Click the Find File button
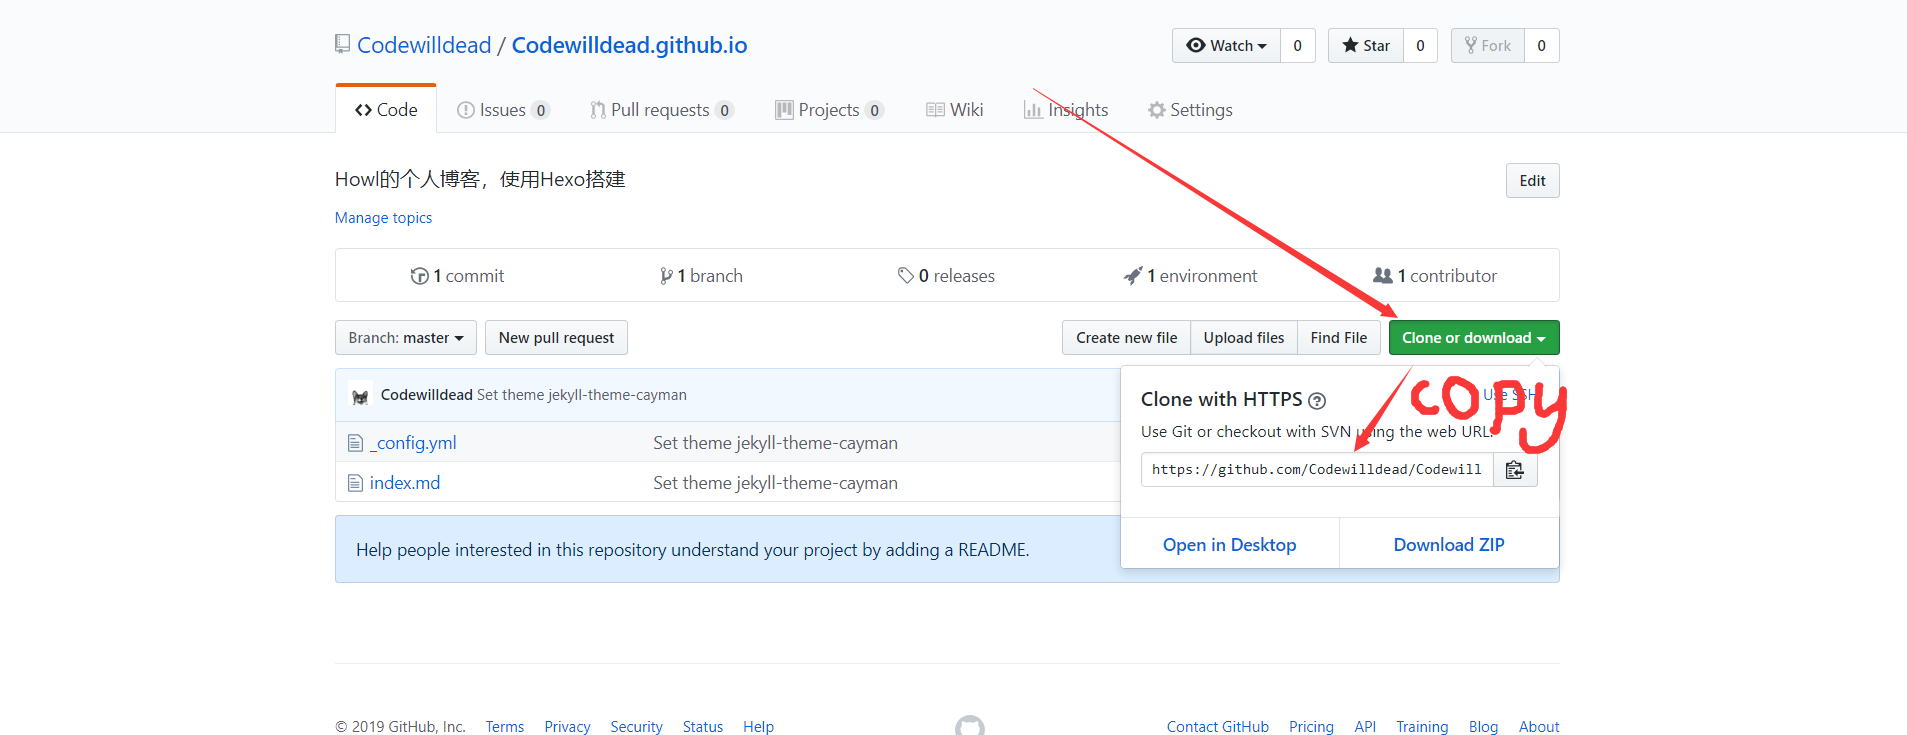Viewport: 1907px width, 735px height. (1339, 338)
